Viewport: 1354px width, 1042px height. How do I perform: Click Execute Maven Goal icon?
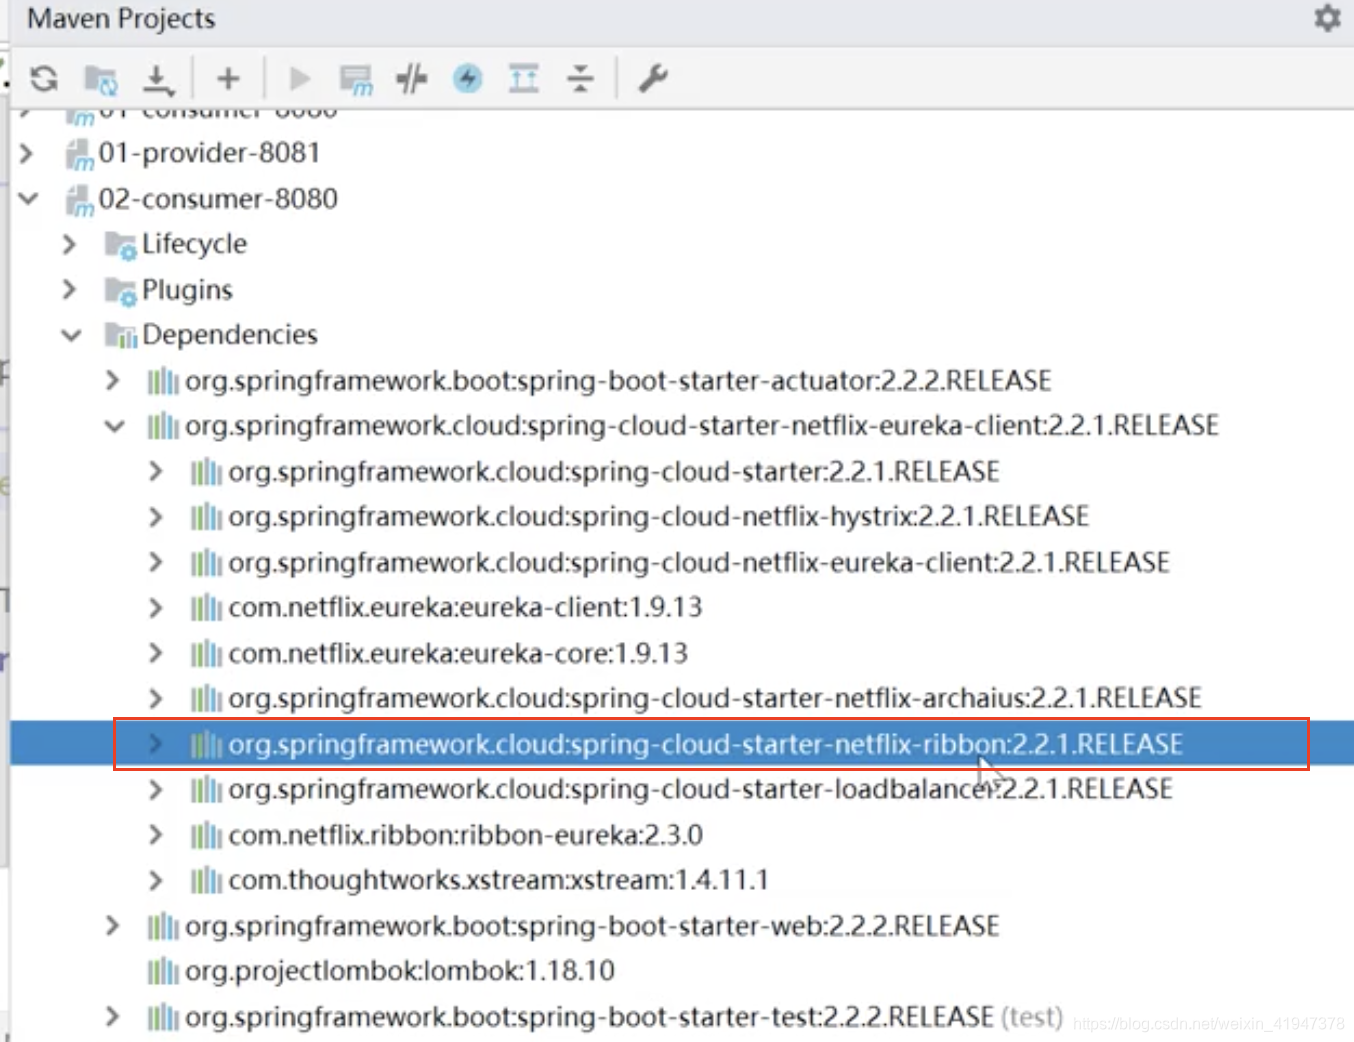click(356, 80)
